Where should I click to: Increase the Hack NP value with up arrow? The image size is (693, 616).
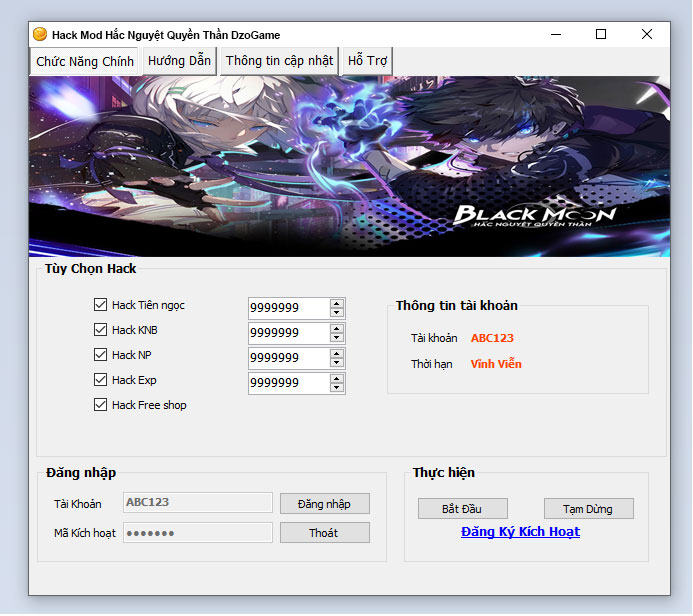[337, 354]
